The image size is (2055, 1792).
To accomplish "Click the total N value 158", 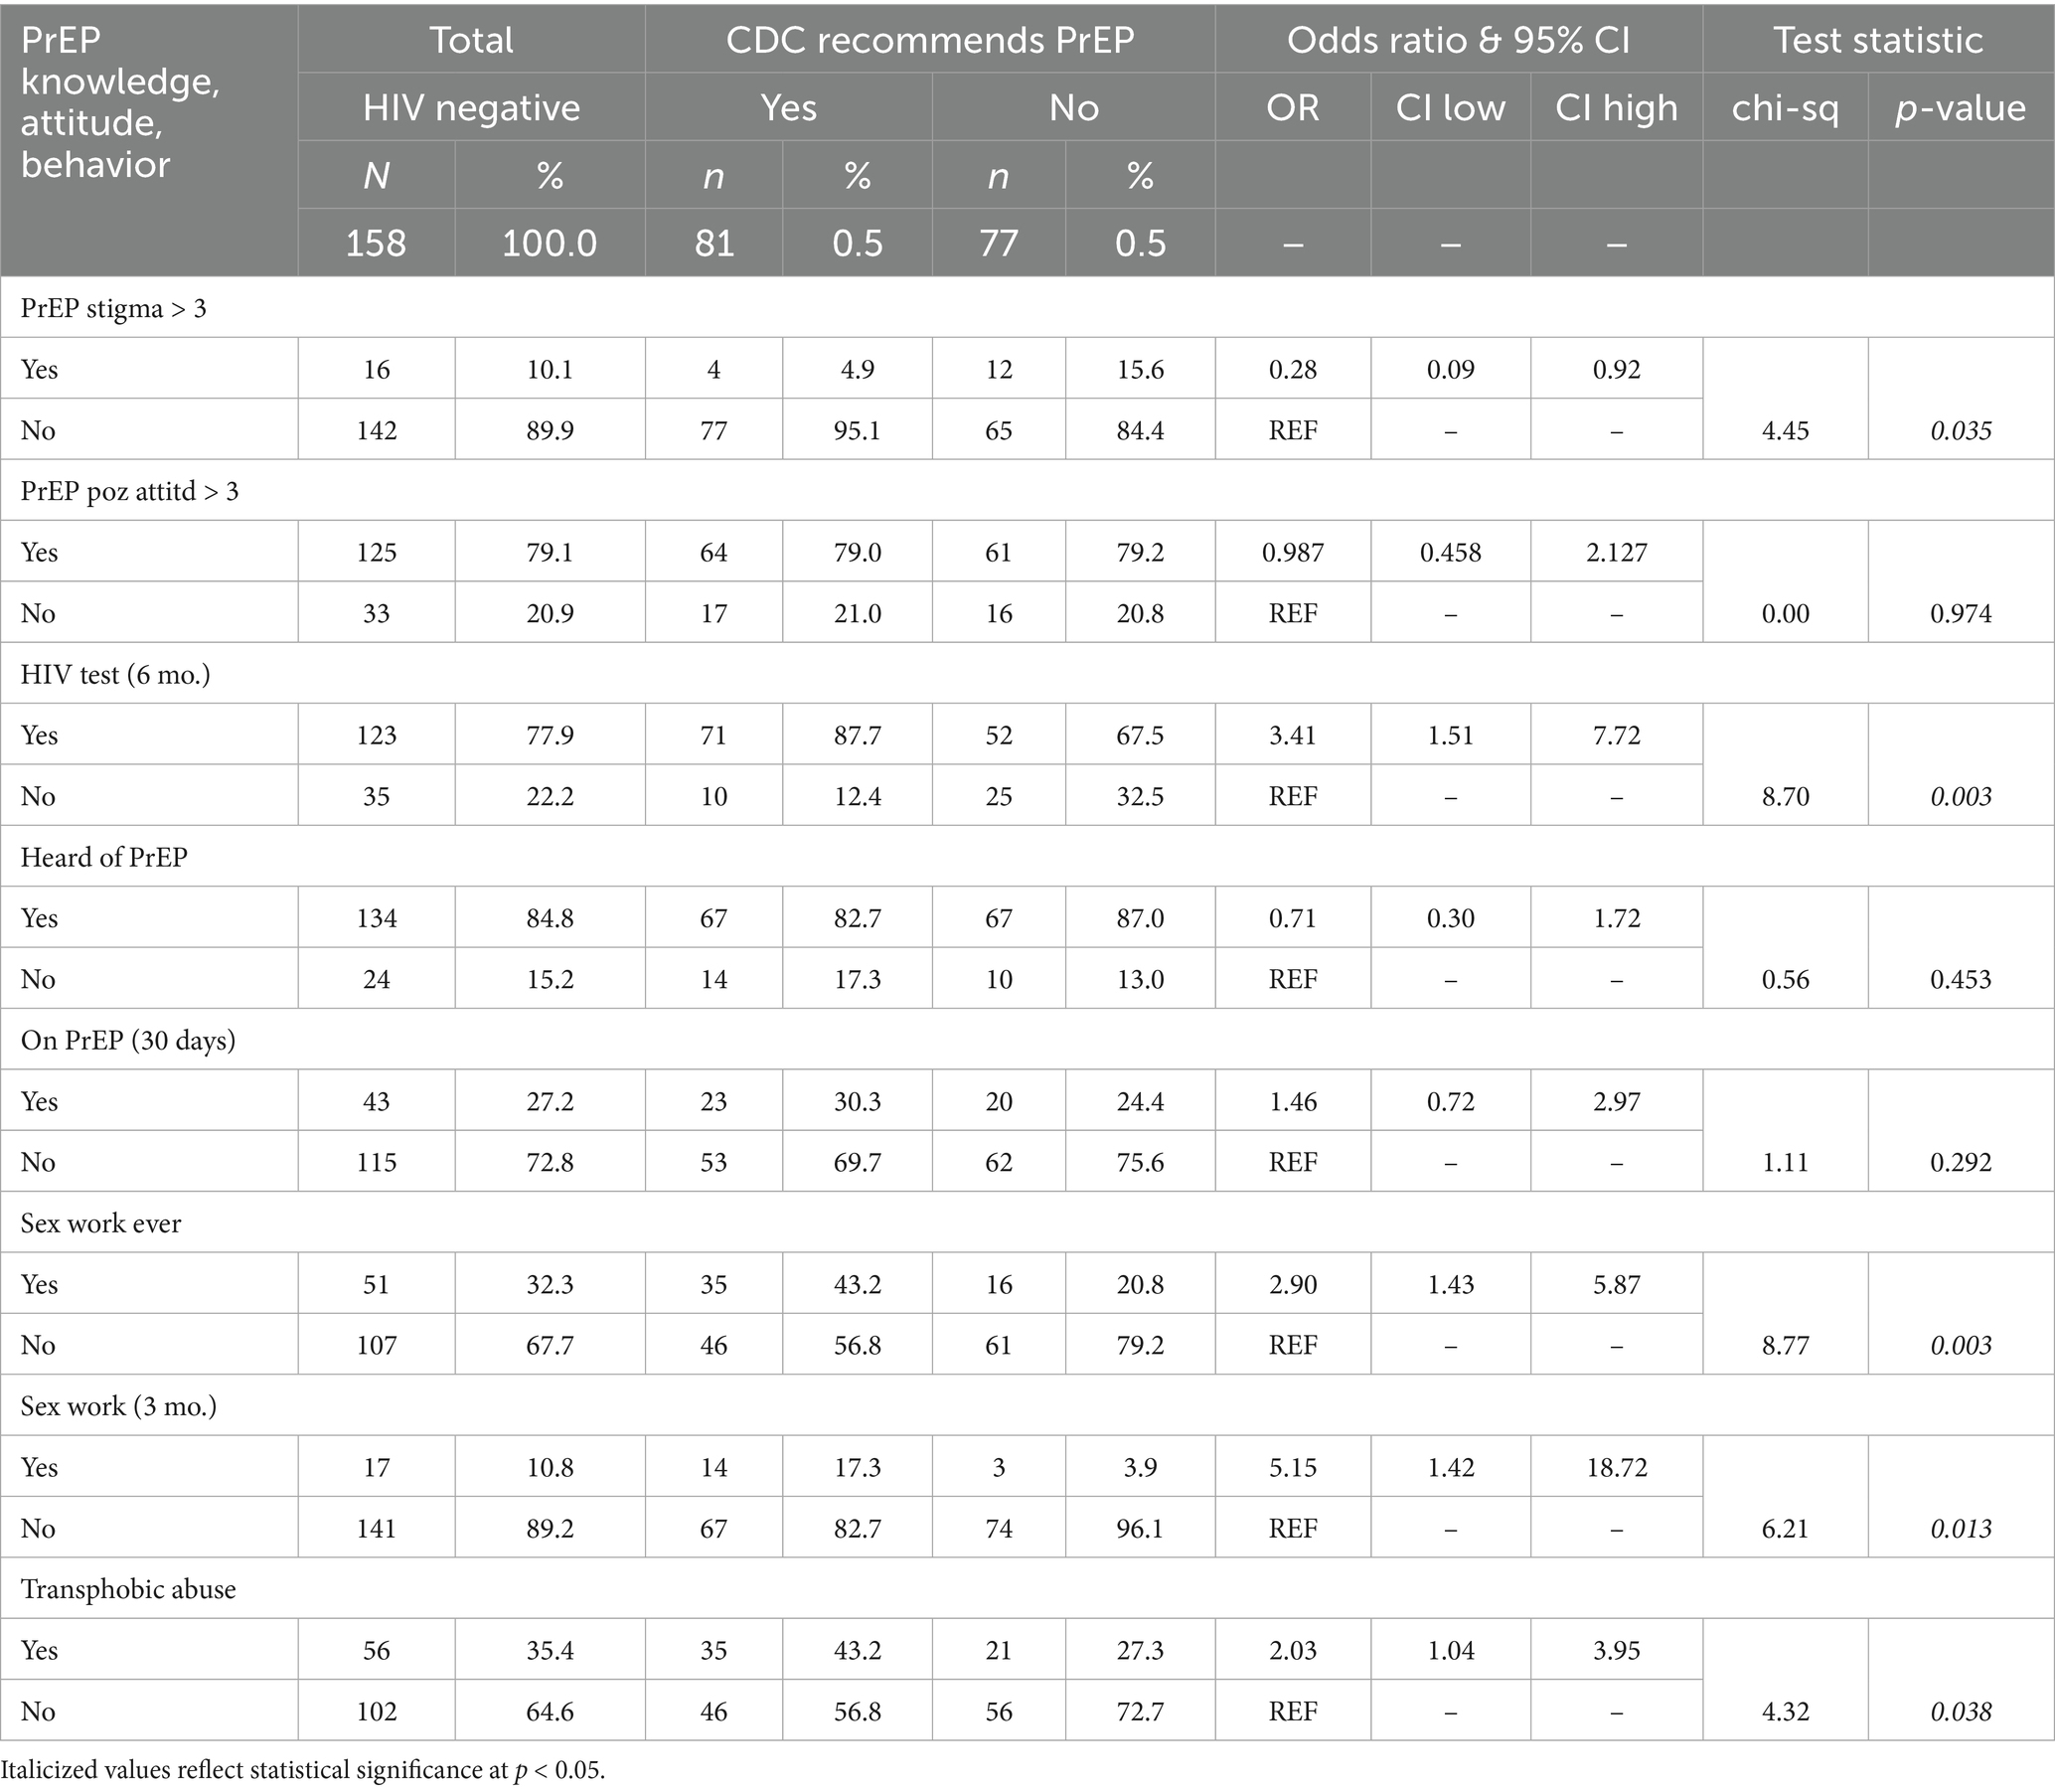I will (376, 243).
